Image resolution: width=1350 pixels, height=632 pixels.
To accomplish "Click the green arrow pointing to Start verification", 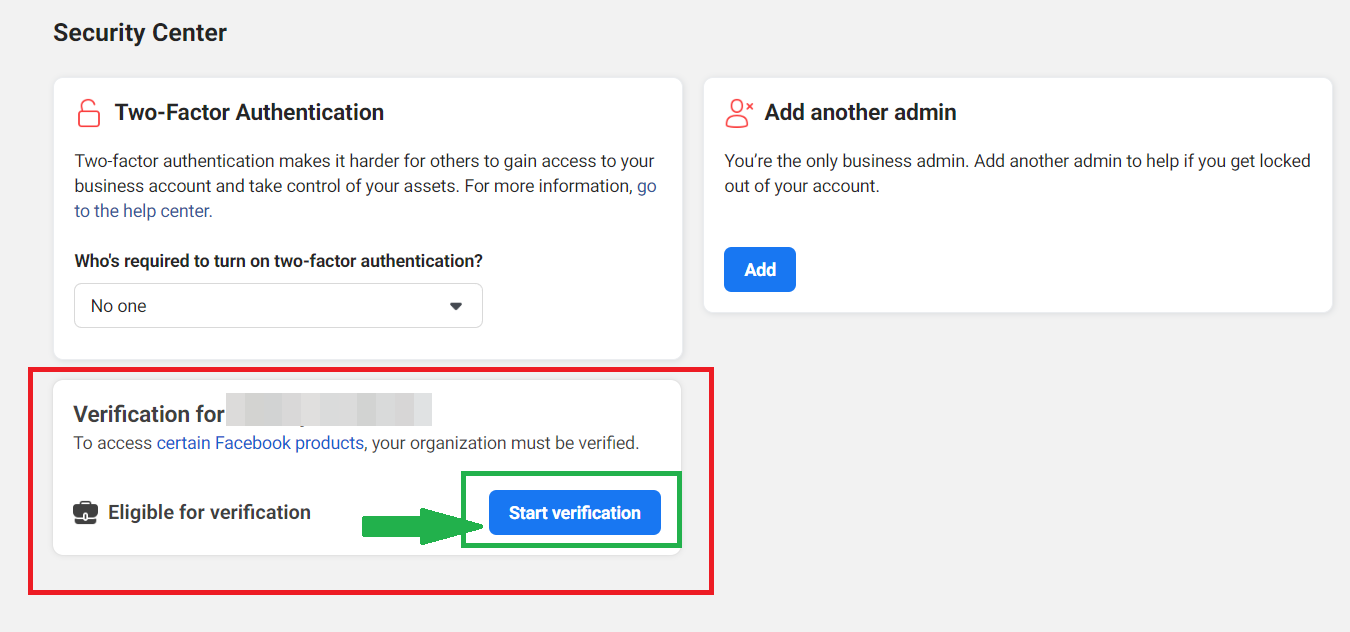I will pyautogui.click(x=417, y=524).
